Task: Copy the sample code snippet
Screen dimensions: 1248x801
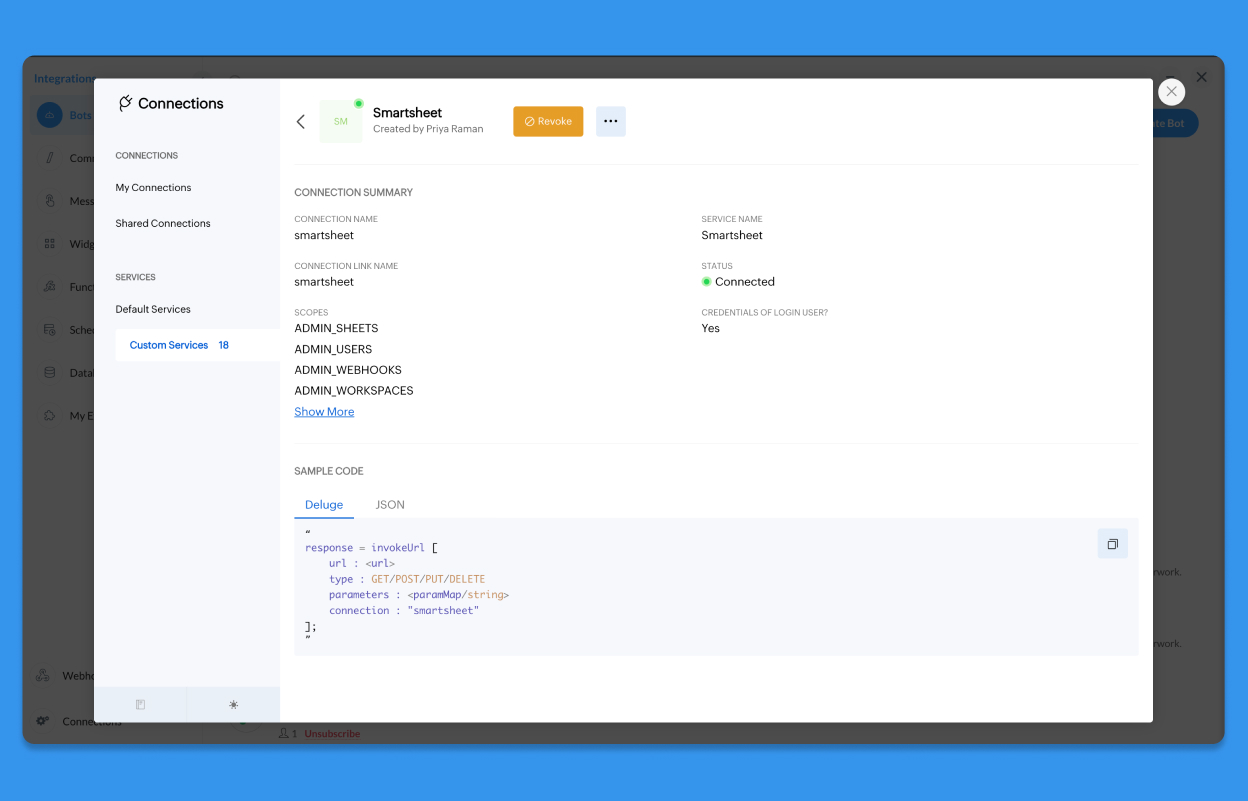Action: click(x=1113, y=544)
